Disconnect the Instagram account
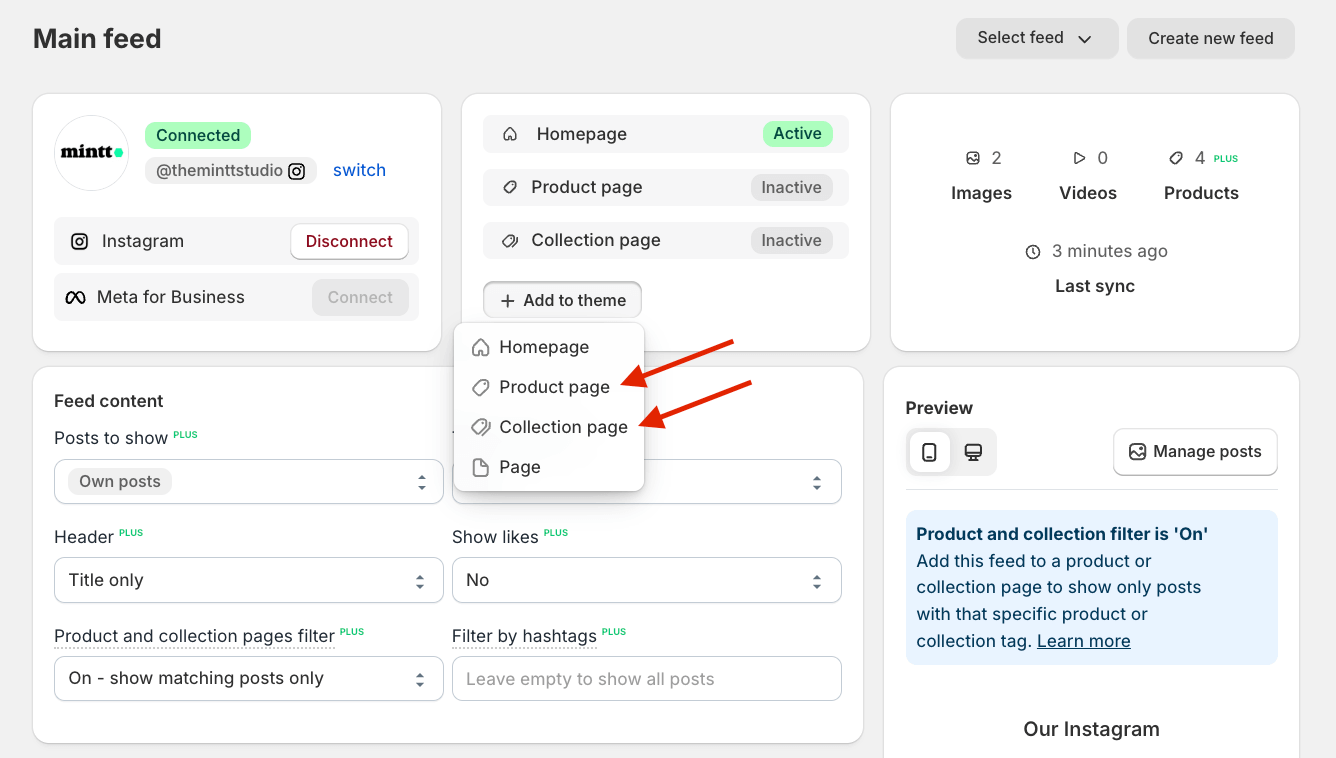This screenshot has width=1336, height=758. (x=349, y=241)
